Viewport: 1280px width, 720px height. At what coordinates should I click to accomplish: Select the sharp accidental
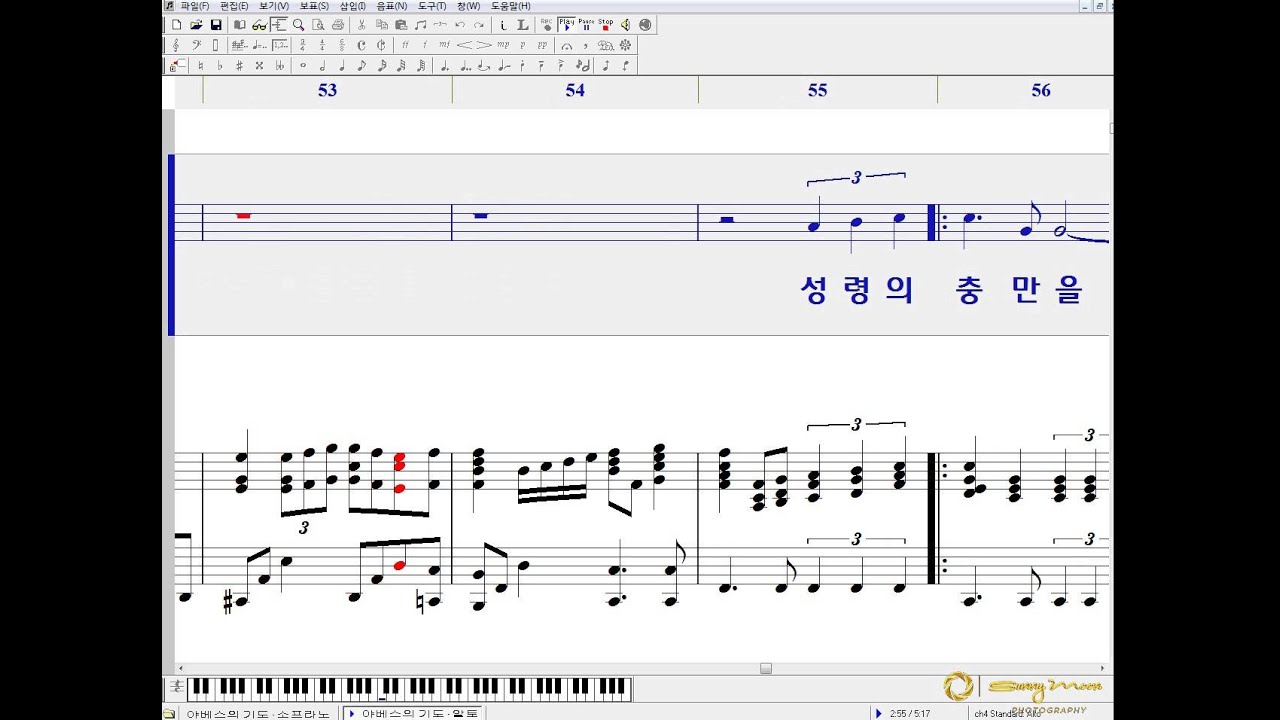point(239,65)
